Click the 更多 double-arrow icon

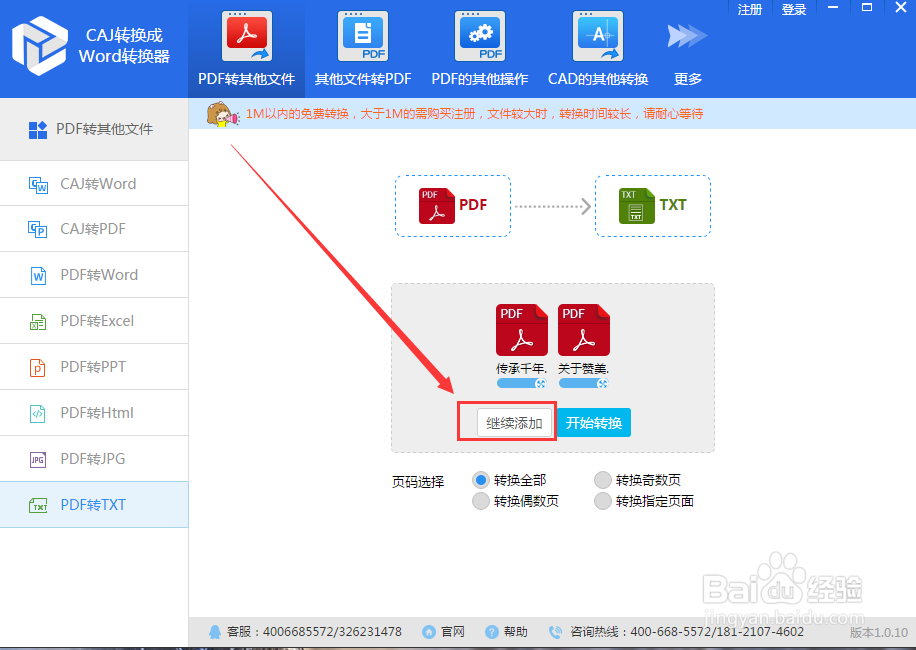(687, 36)
